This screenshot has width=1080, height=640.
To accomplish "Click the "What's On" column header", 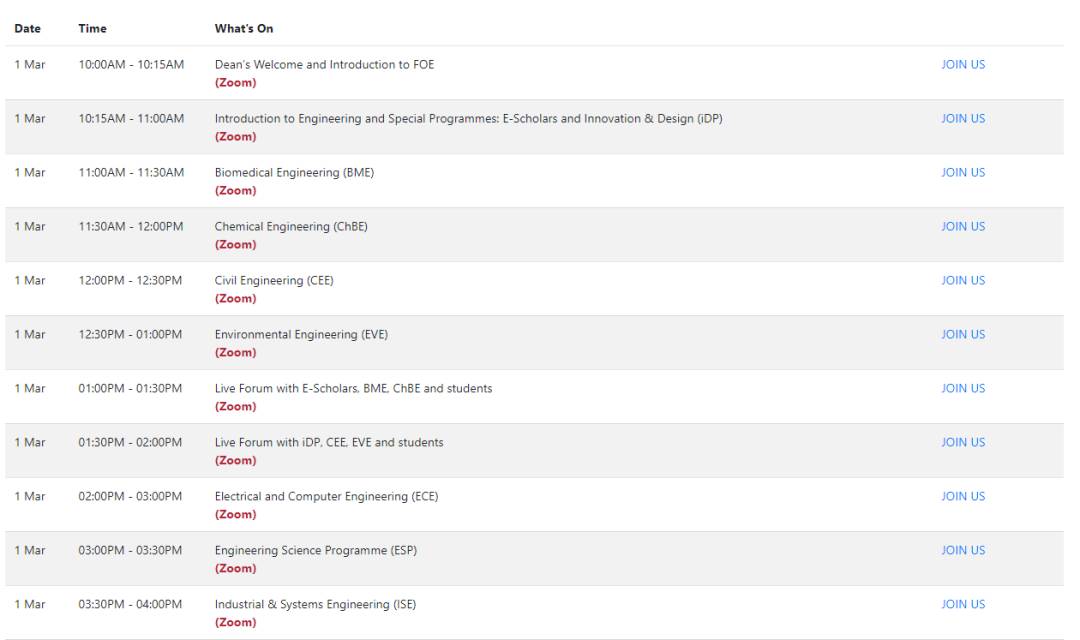I will pyautogui.click(x=244, y=29).
